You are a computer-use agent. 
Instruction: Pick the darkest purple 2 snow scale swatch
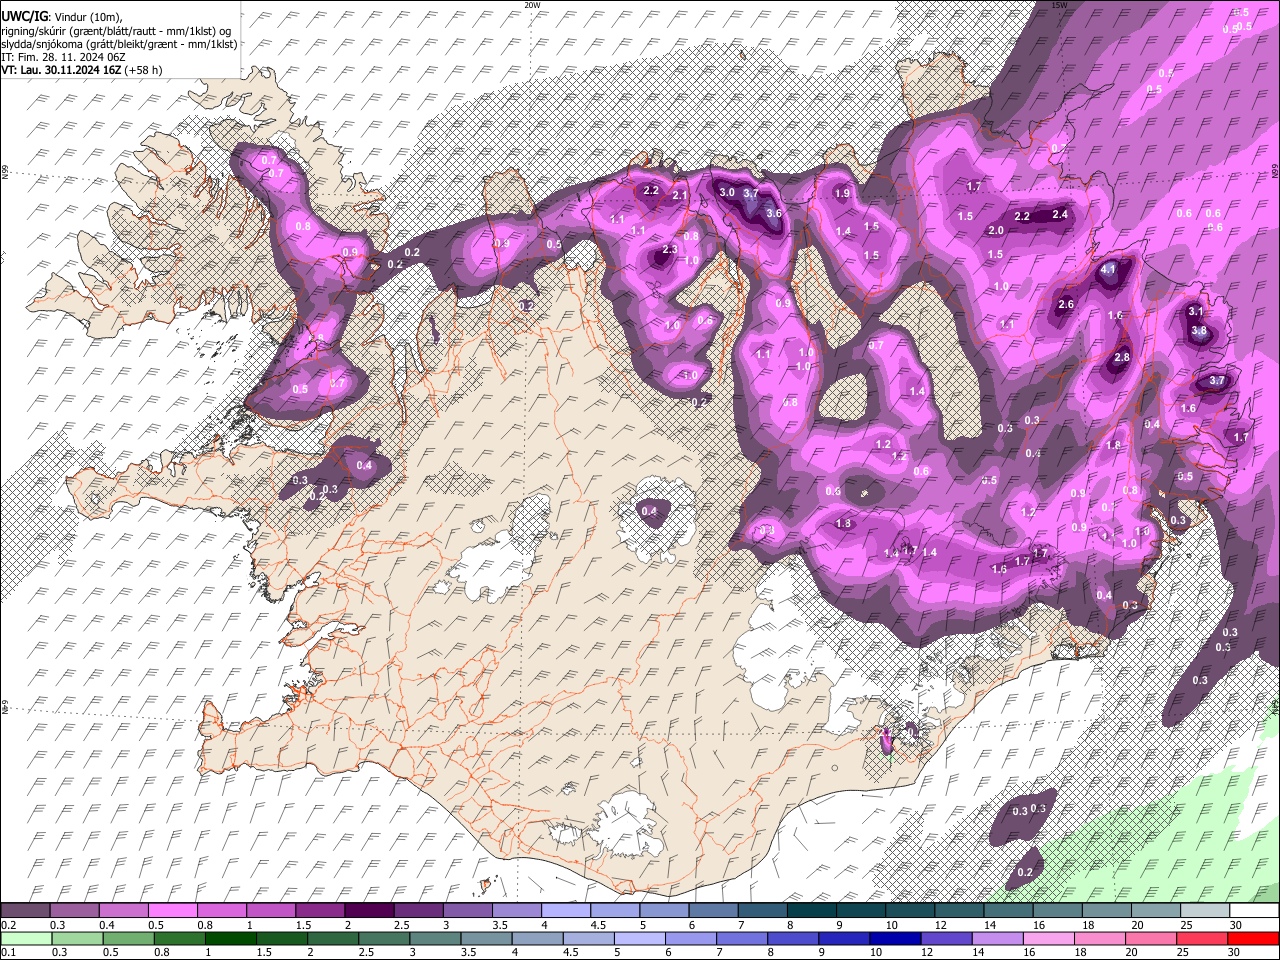pos(369,911)
